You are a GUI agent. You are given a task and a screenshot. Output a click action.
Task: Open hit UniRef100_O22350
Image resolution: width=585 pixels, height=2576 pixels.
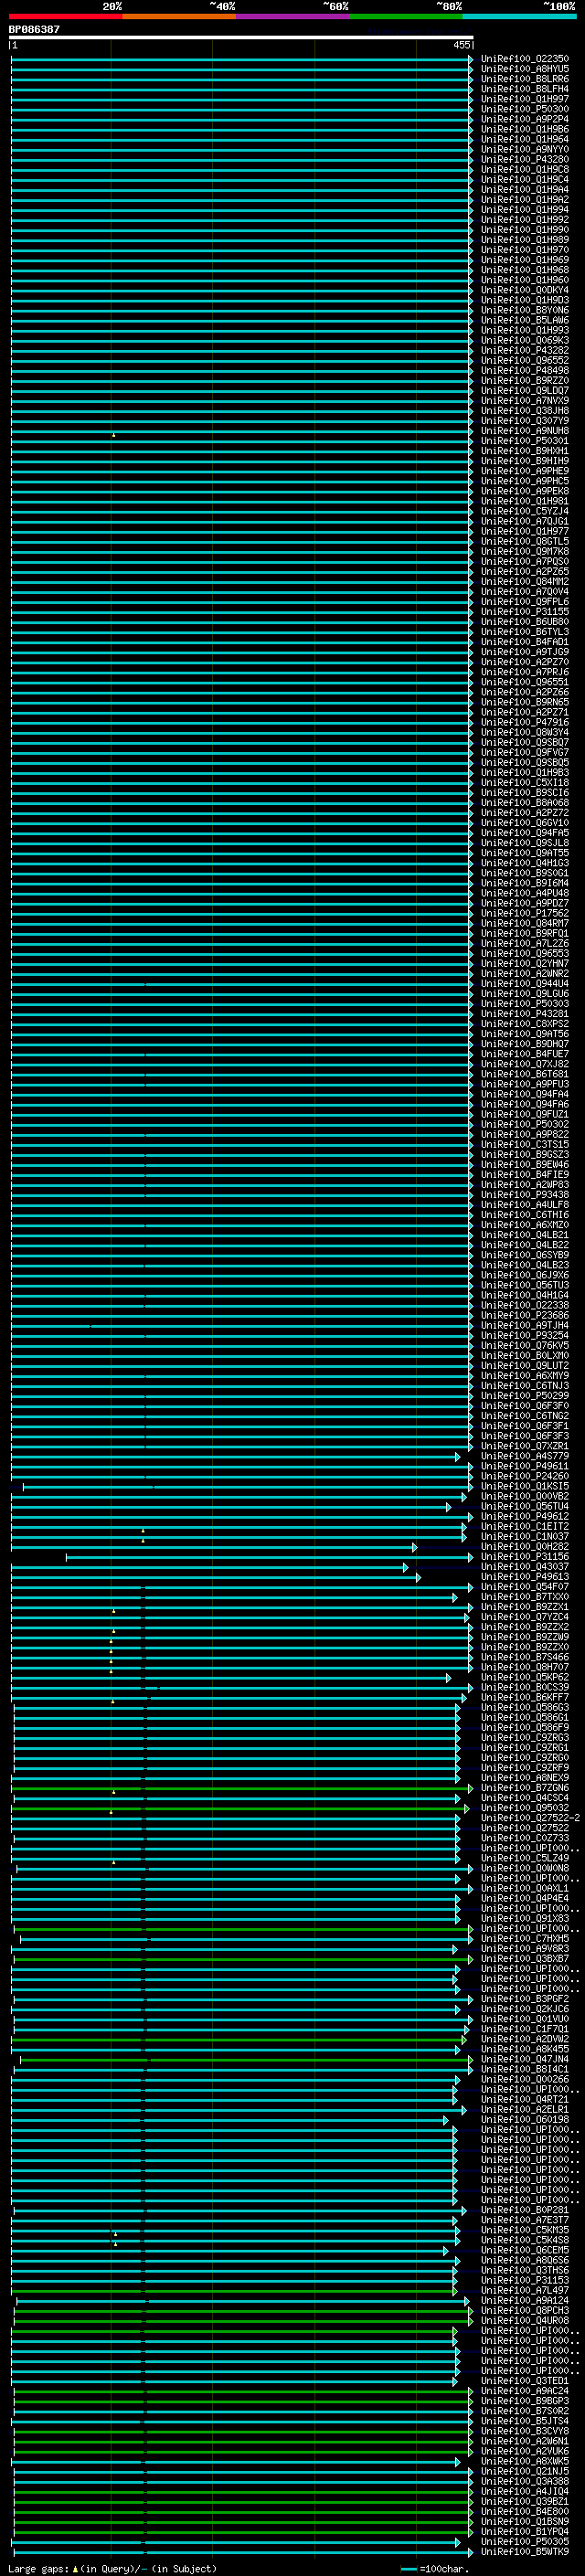(x=525, y=59)
